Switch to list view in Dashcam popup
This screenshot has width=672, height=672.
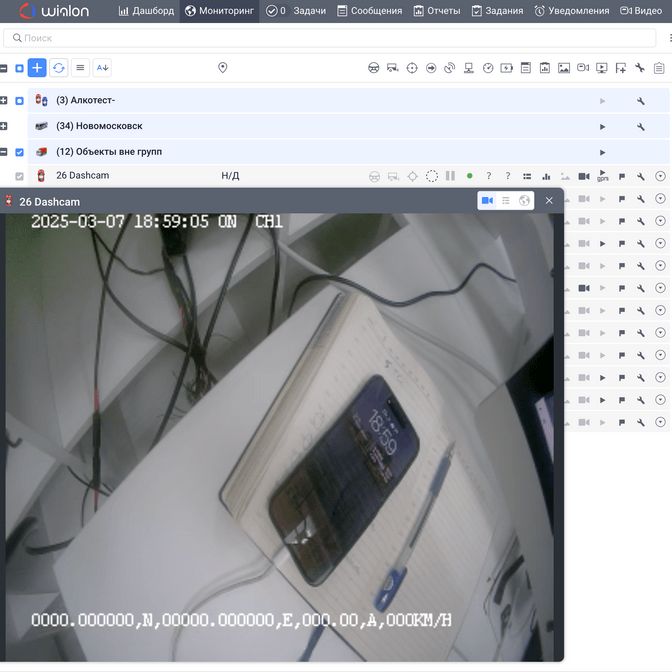[x=506, y=201]
